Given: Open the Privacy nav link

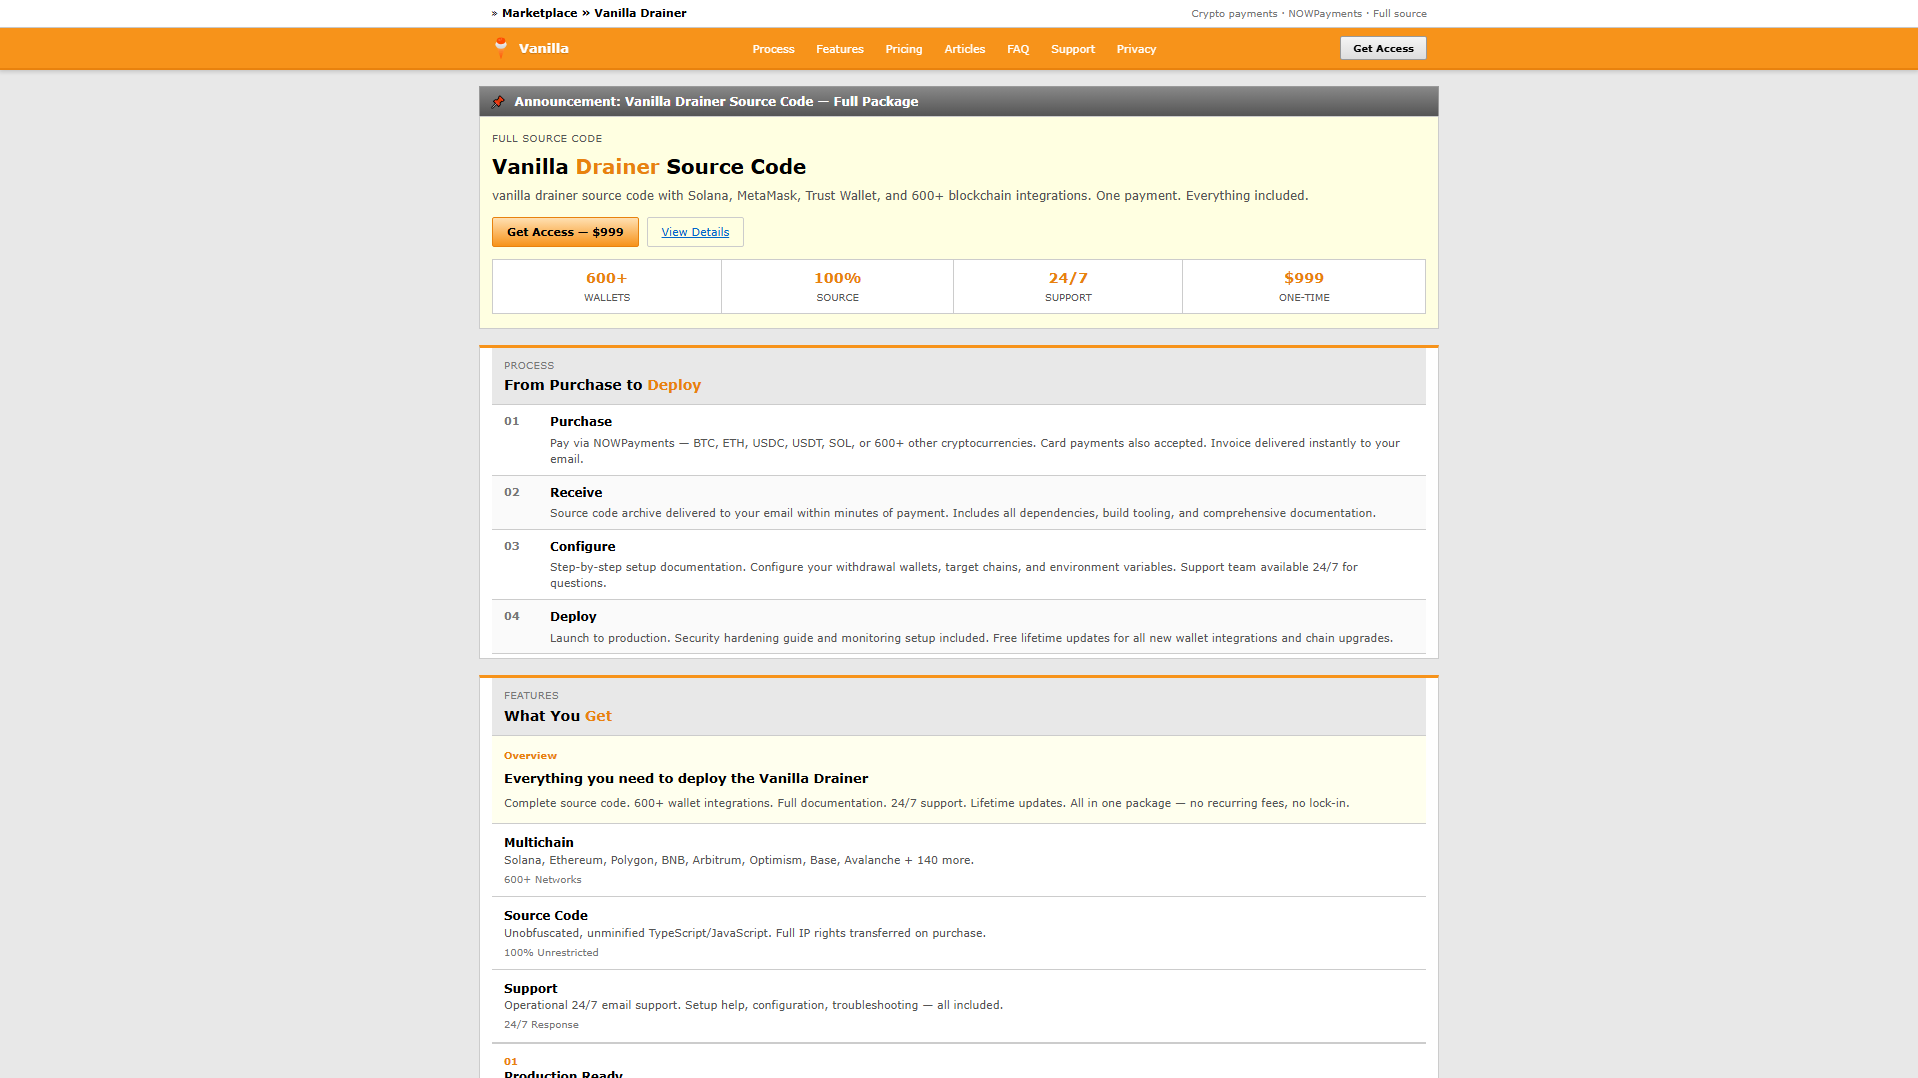Looking at the screenshot, I should click(1136, 49).
